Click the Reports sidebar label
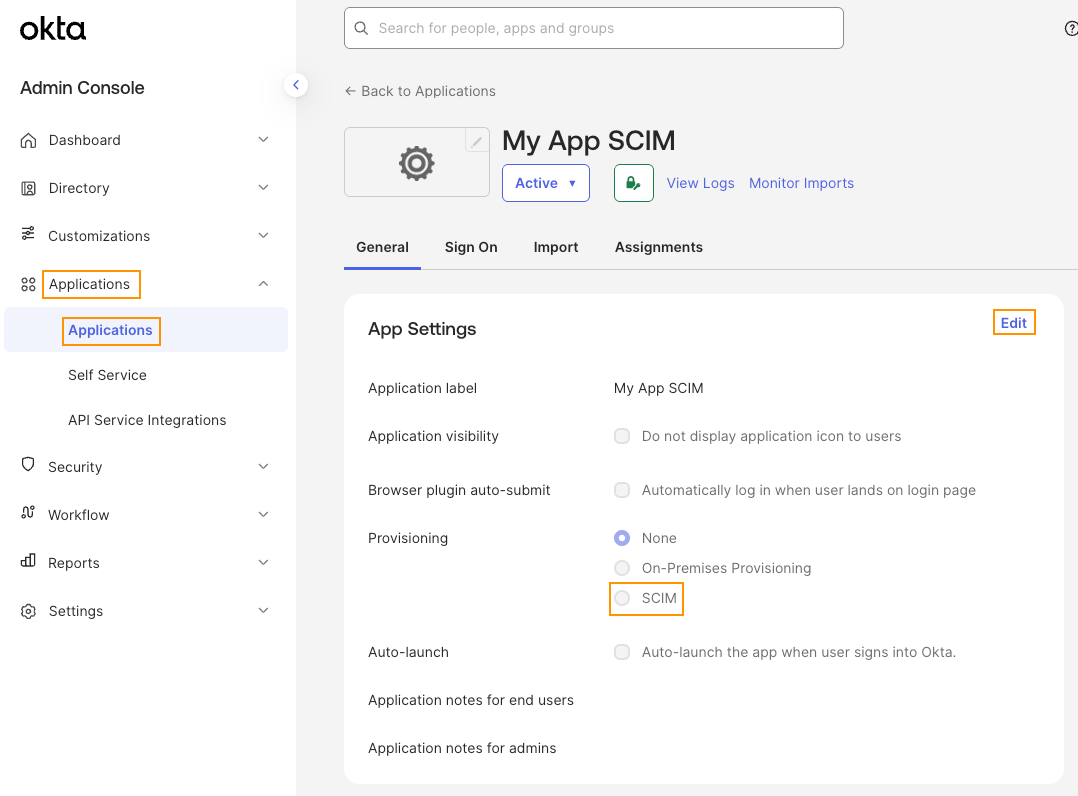The width and height of the screenshot is (1078, 796). click(74, 563)
